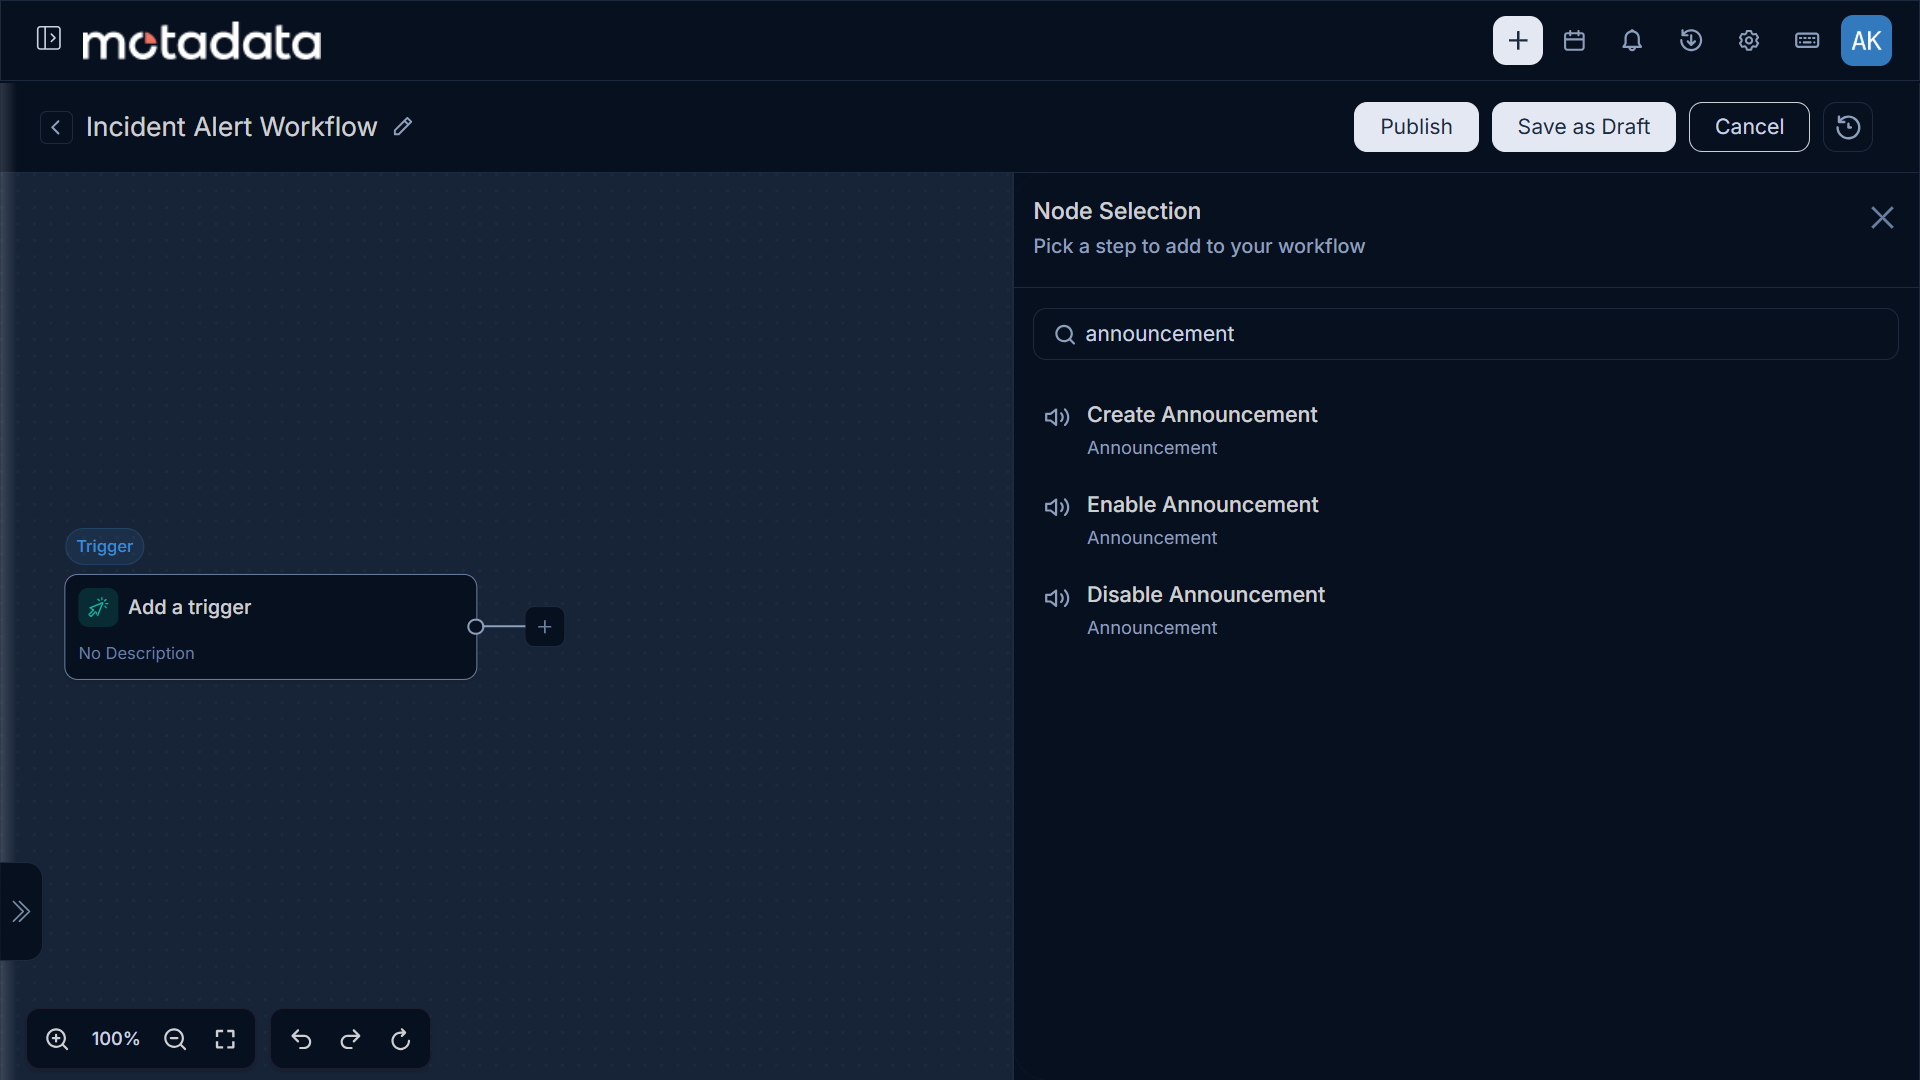The width and height of the screenshot is (1920, 1080).
Task: Click Announcement subtitle under Disable Announcement
Action: pyautogui.click(x=1152, y=628)
